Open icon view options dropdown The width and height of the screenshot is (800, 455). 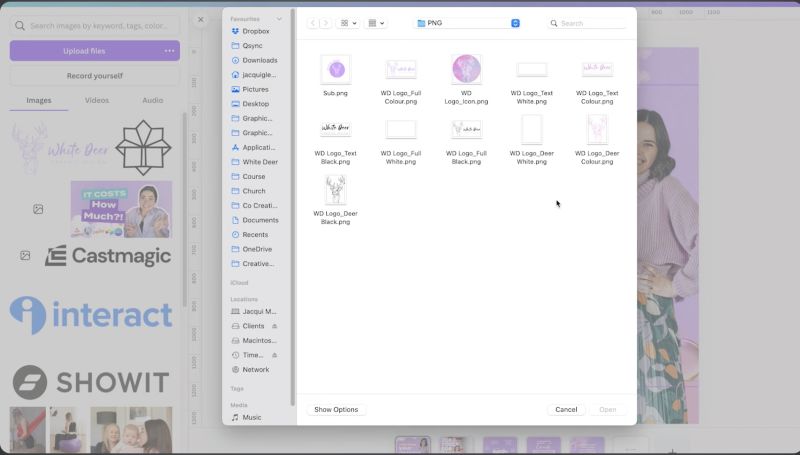(x=348, y=23)
